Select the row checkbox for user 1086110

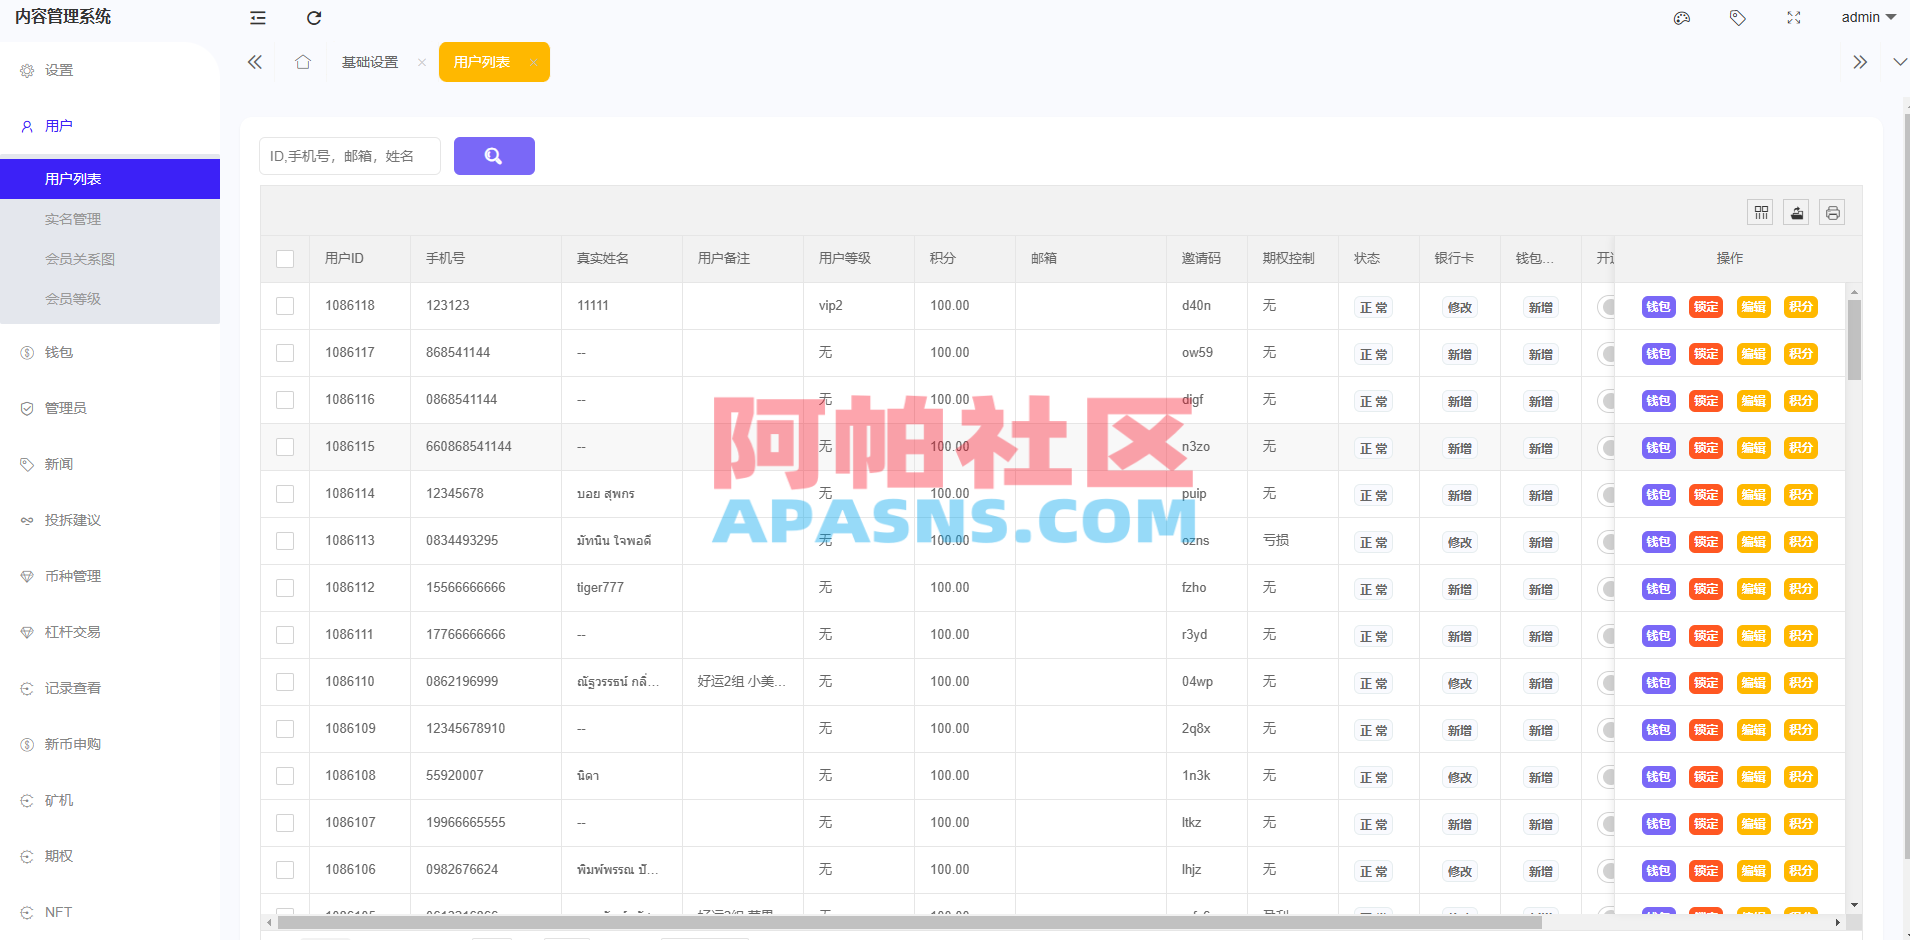click(285, 681)
